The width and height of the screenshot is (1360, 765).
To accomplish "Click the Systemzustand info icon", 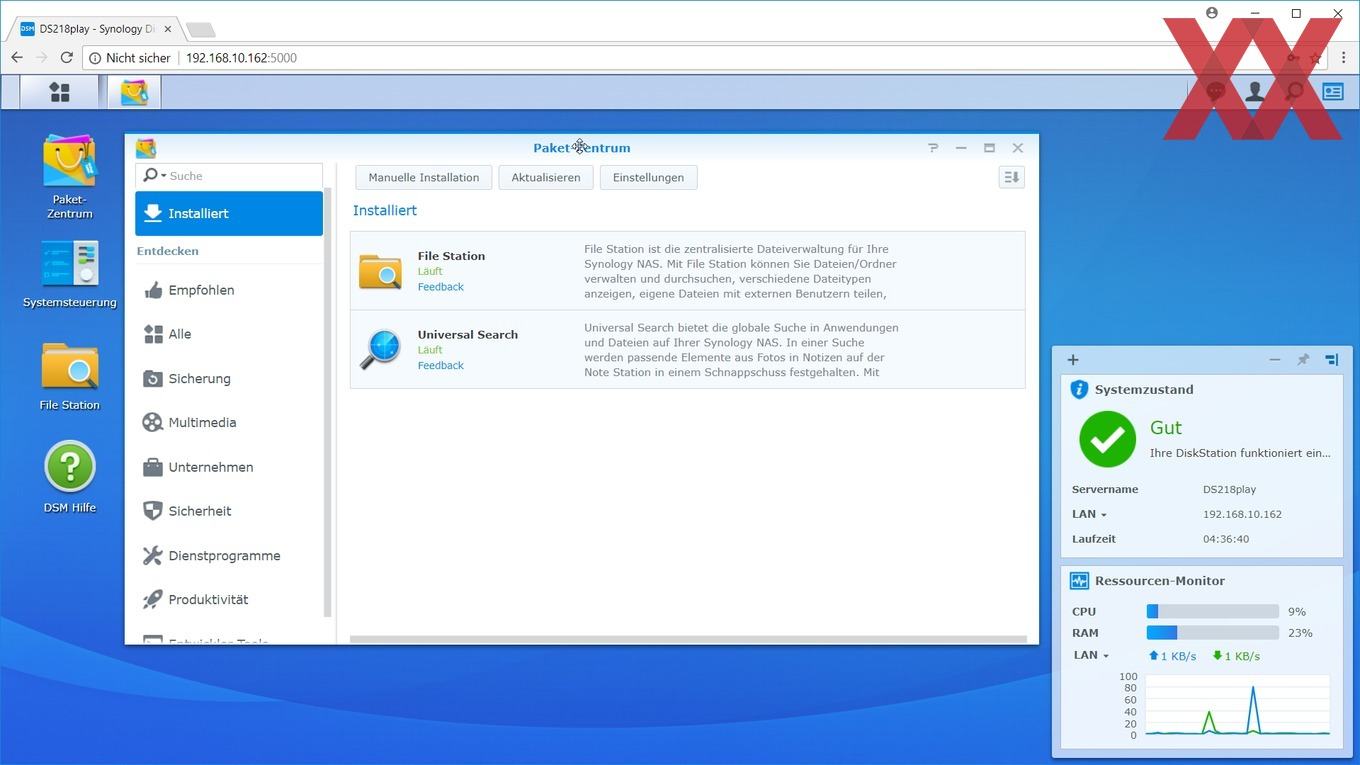I will pos(1079,389).
